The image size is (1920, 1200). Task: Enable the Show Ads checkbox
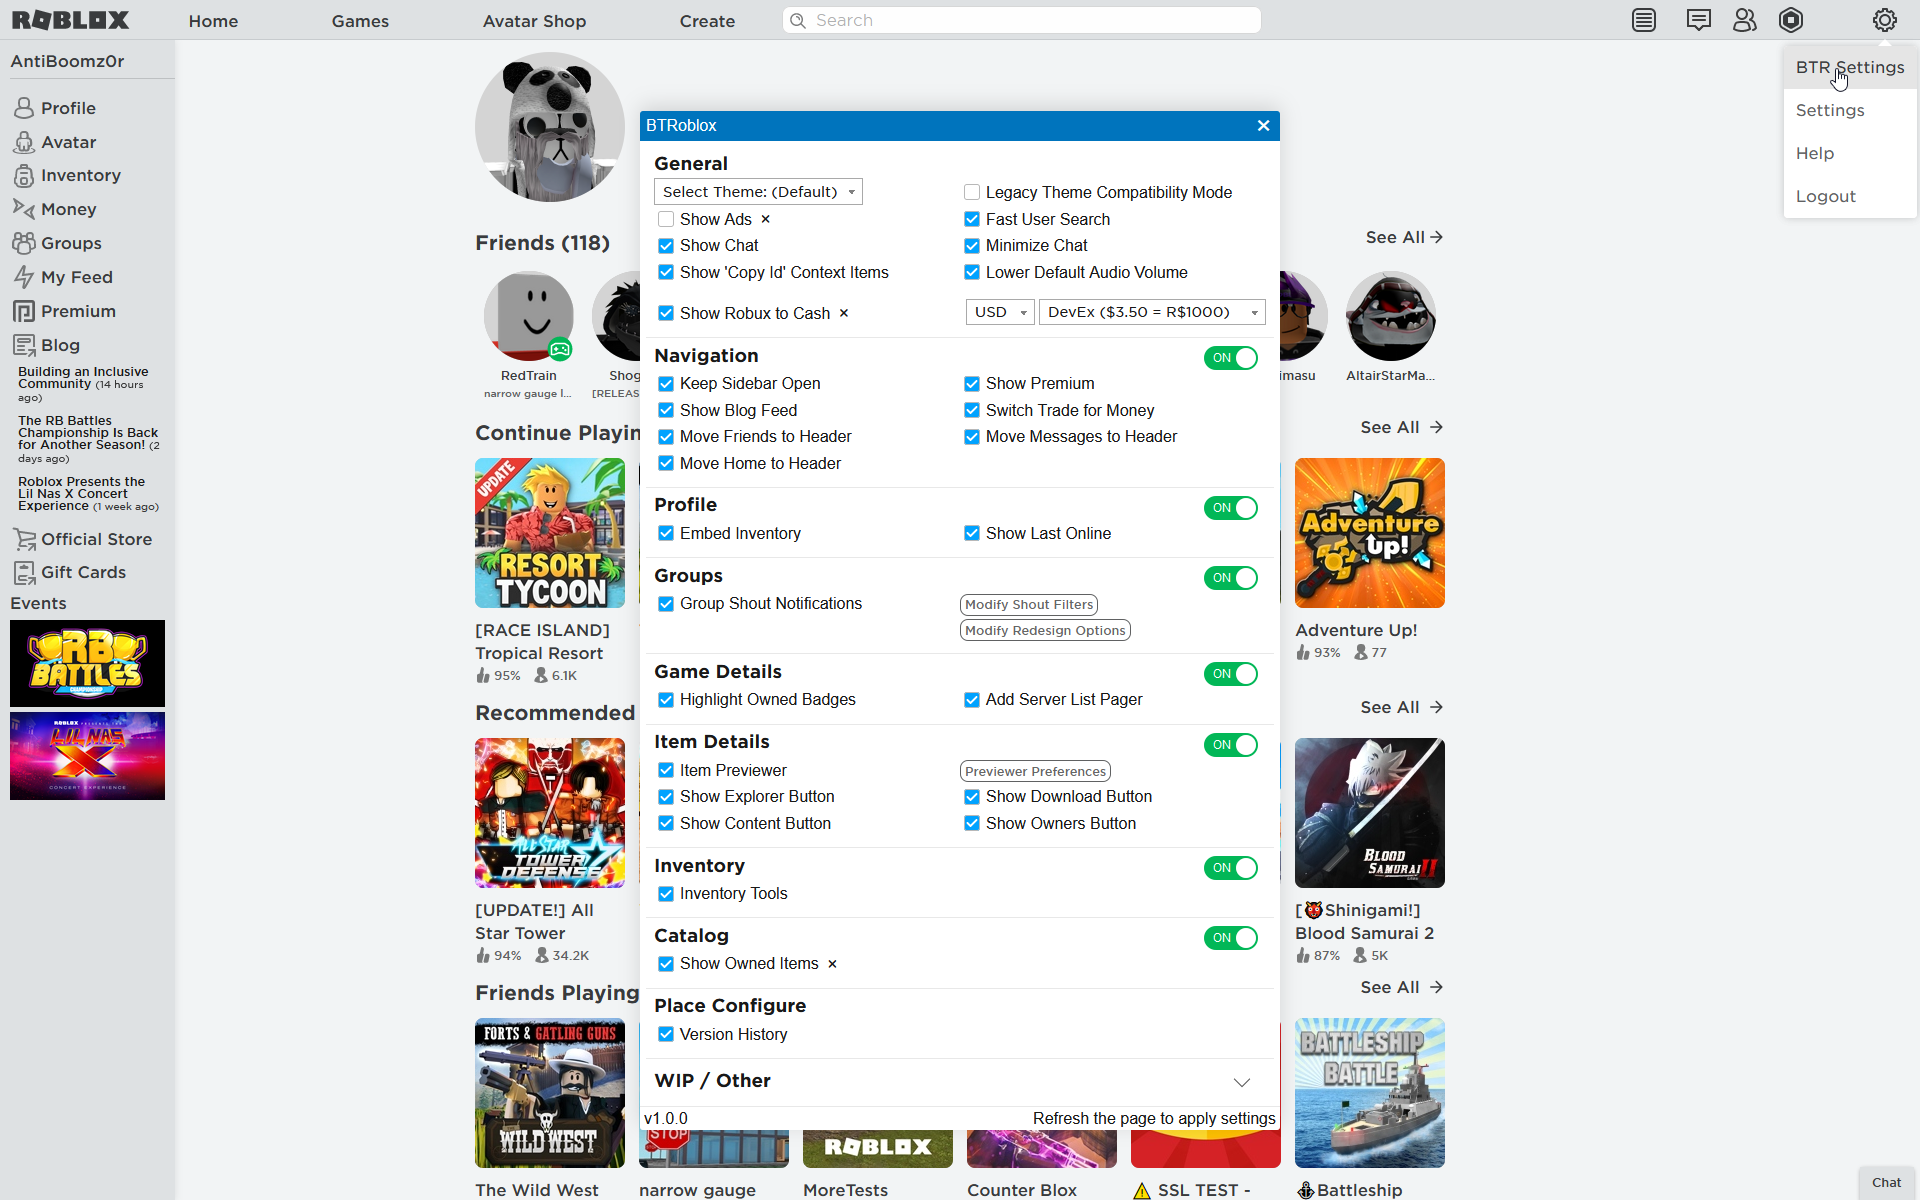(663, 218)
